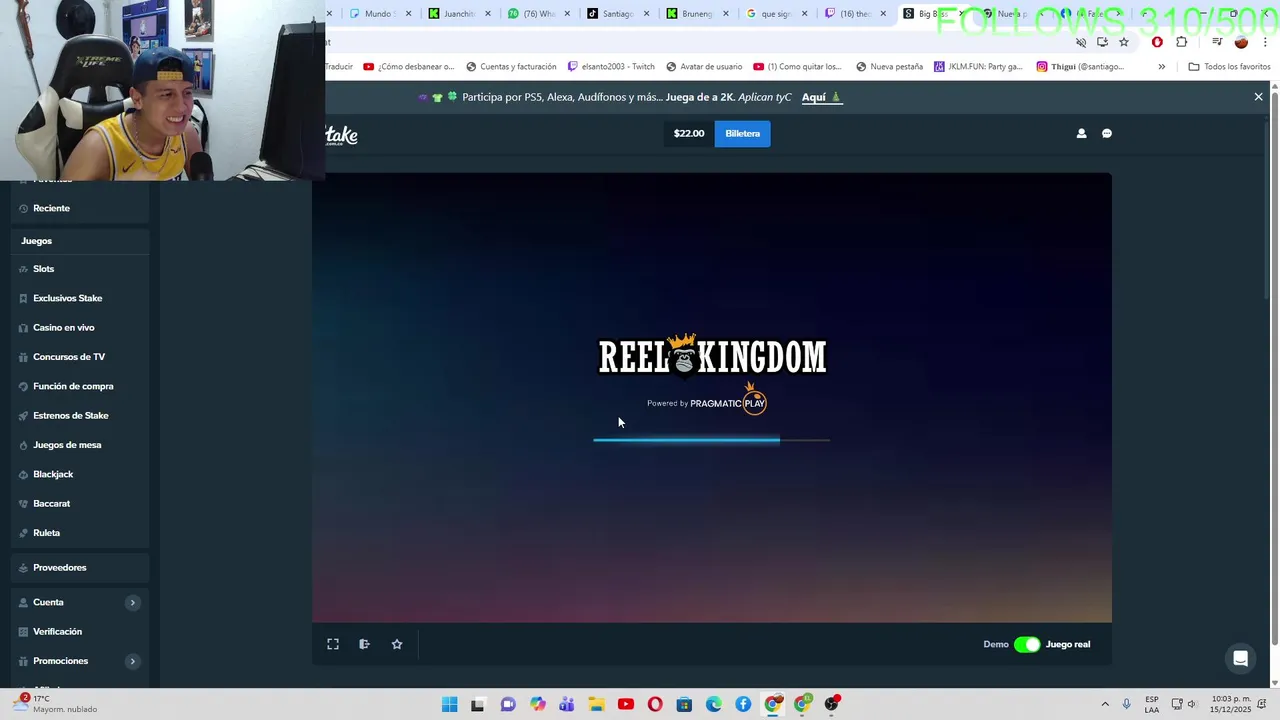Open elsanto2003 - Twitch bookmark
The width and height of the screenshot is (1280, 720).
coord(611,67)
